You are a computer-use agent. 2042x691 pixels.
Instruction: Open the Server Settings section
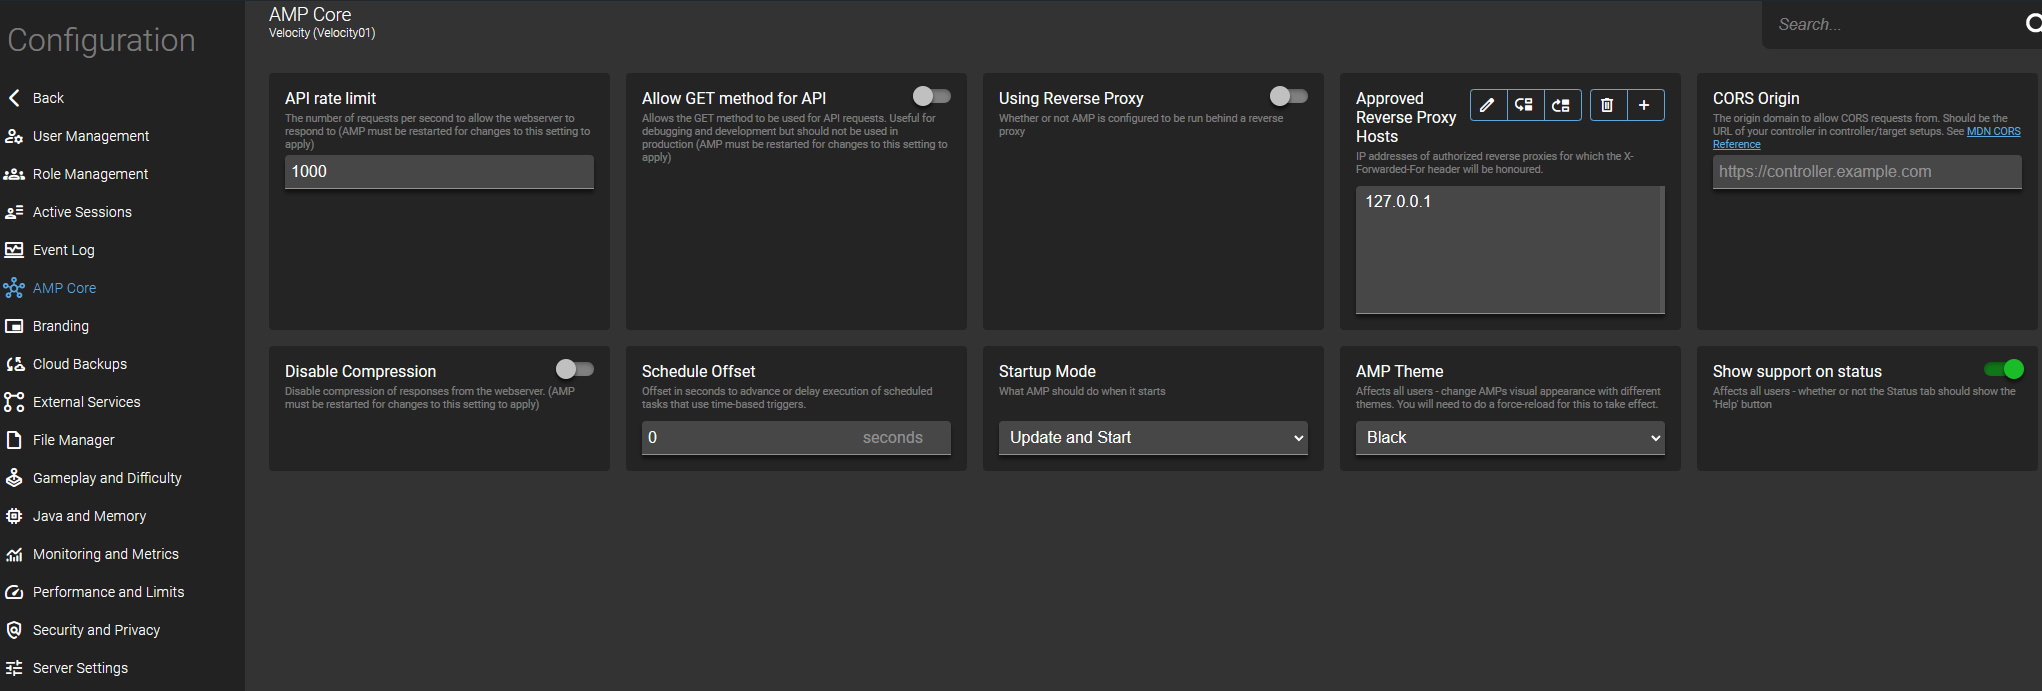click(x=80, y=668)
